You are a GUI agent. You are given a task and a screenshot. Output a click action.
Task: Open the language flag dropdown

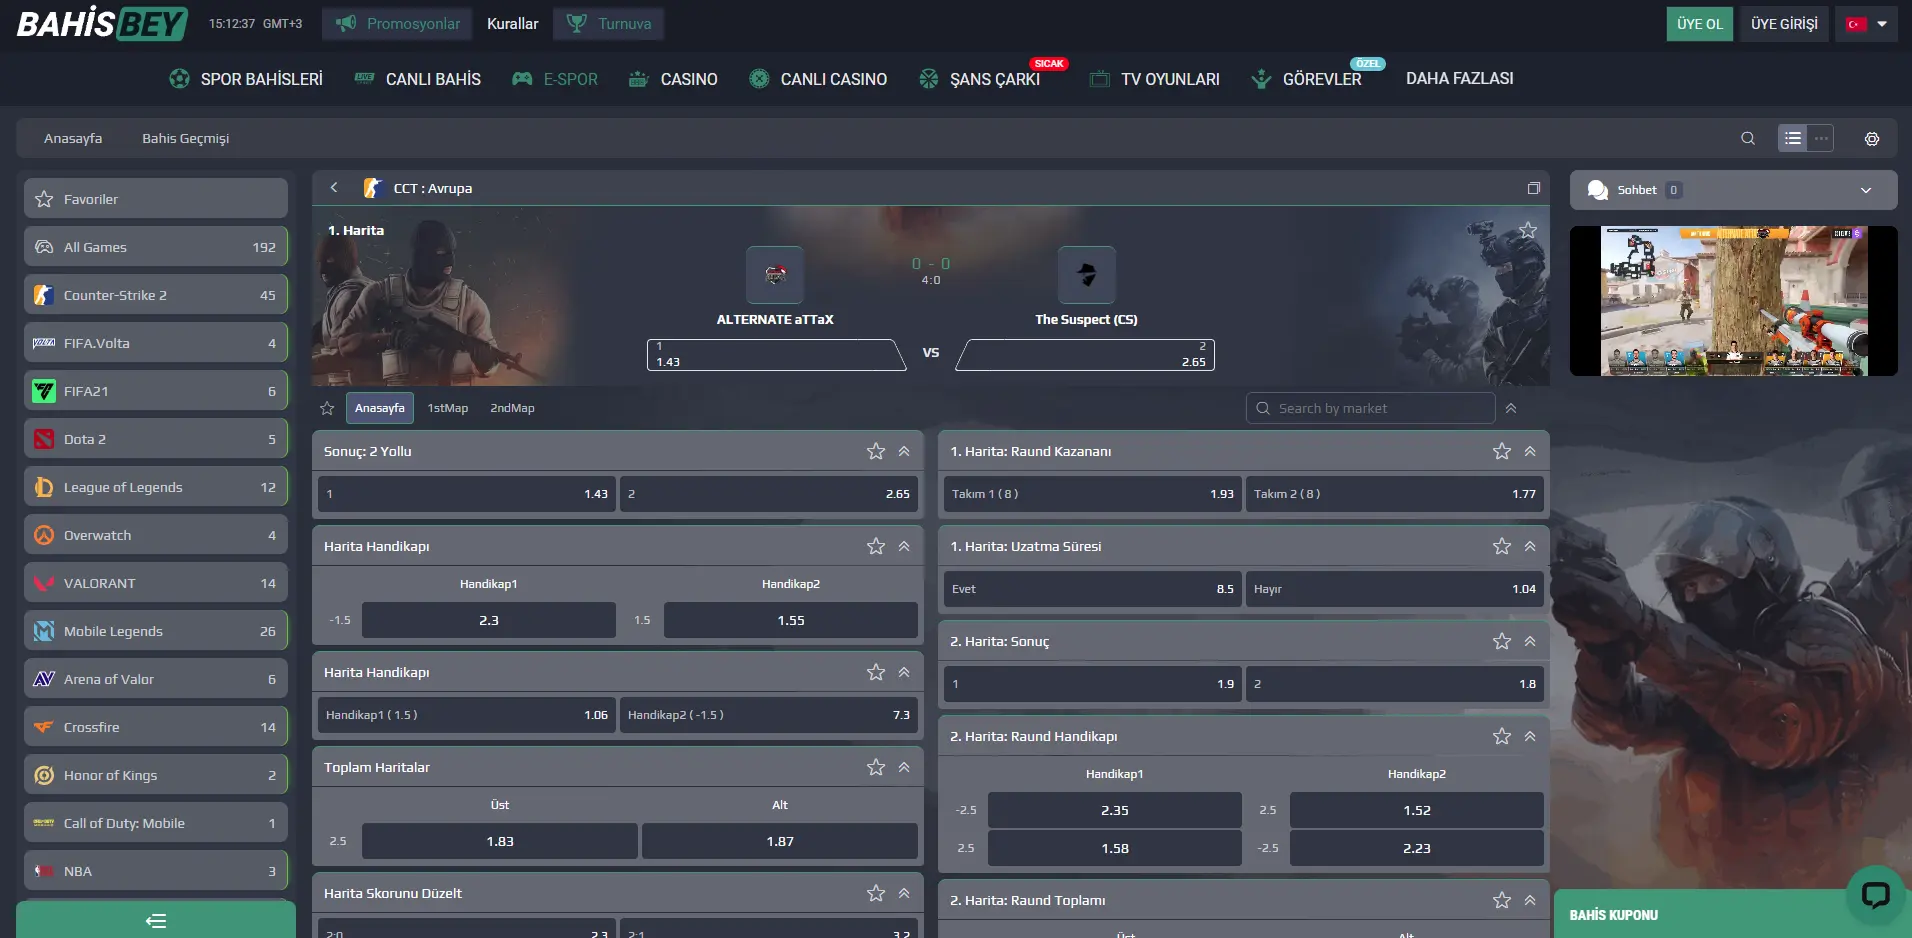pyautogui.click(x=1867, y=24)
